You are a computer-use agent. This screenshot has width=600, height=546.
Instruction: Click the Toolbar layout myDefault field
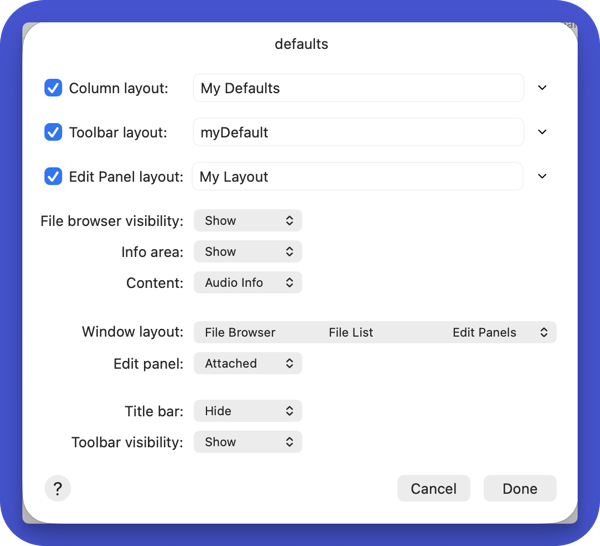pos(358,132)
